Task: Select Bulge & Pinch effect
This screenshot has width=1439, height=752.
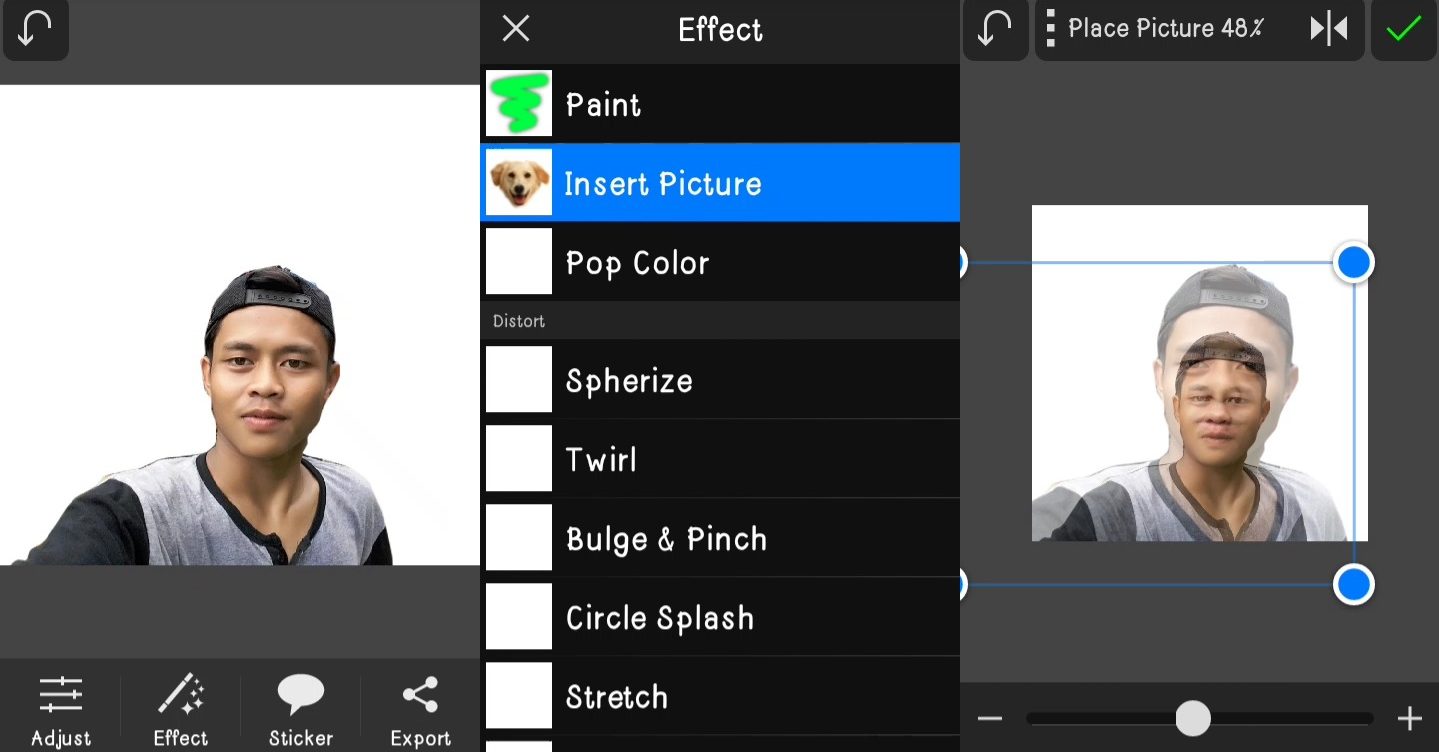Action: (720, 538)
